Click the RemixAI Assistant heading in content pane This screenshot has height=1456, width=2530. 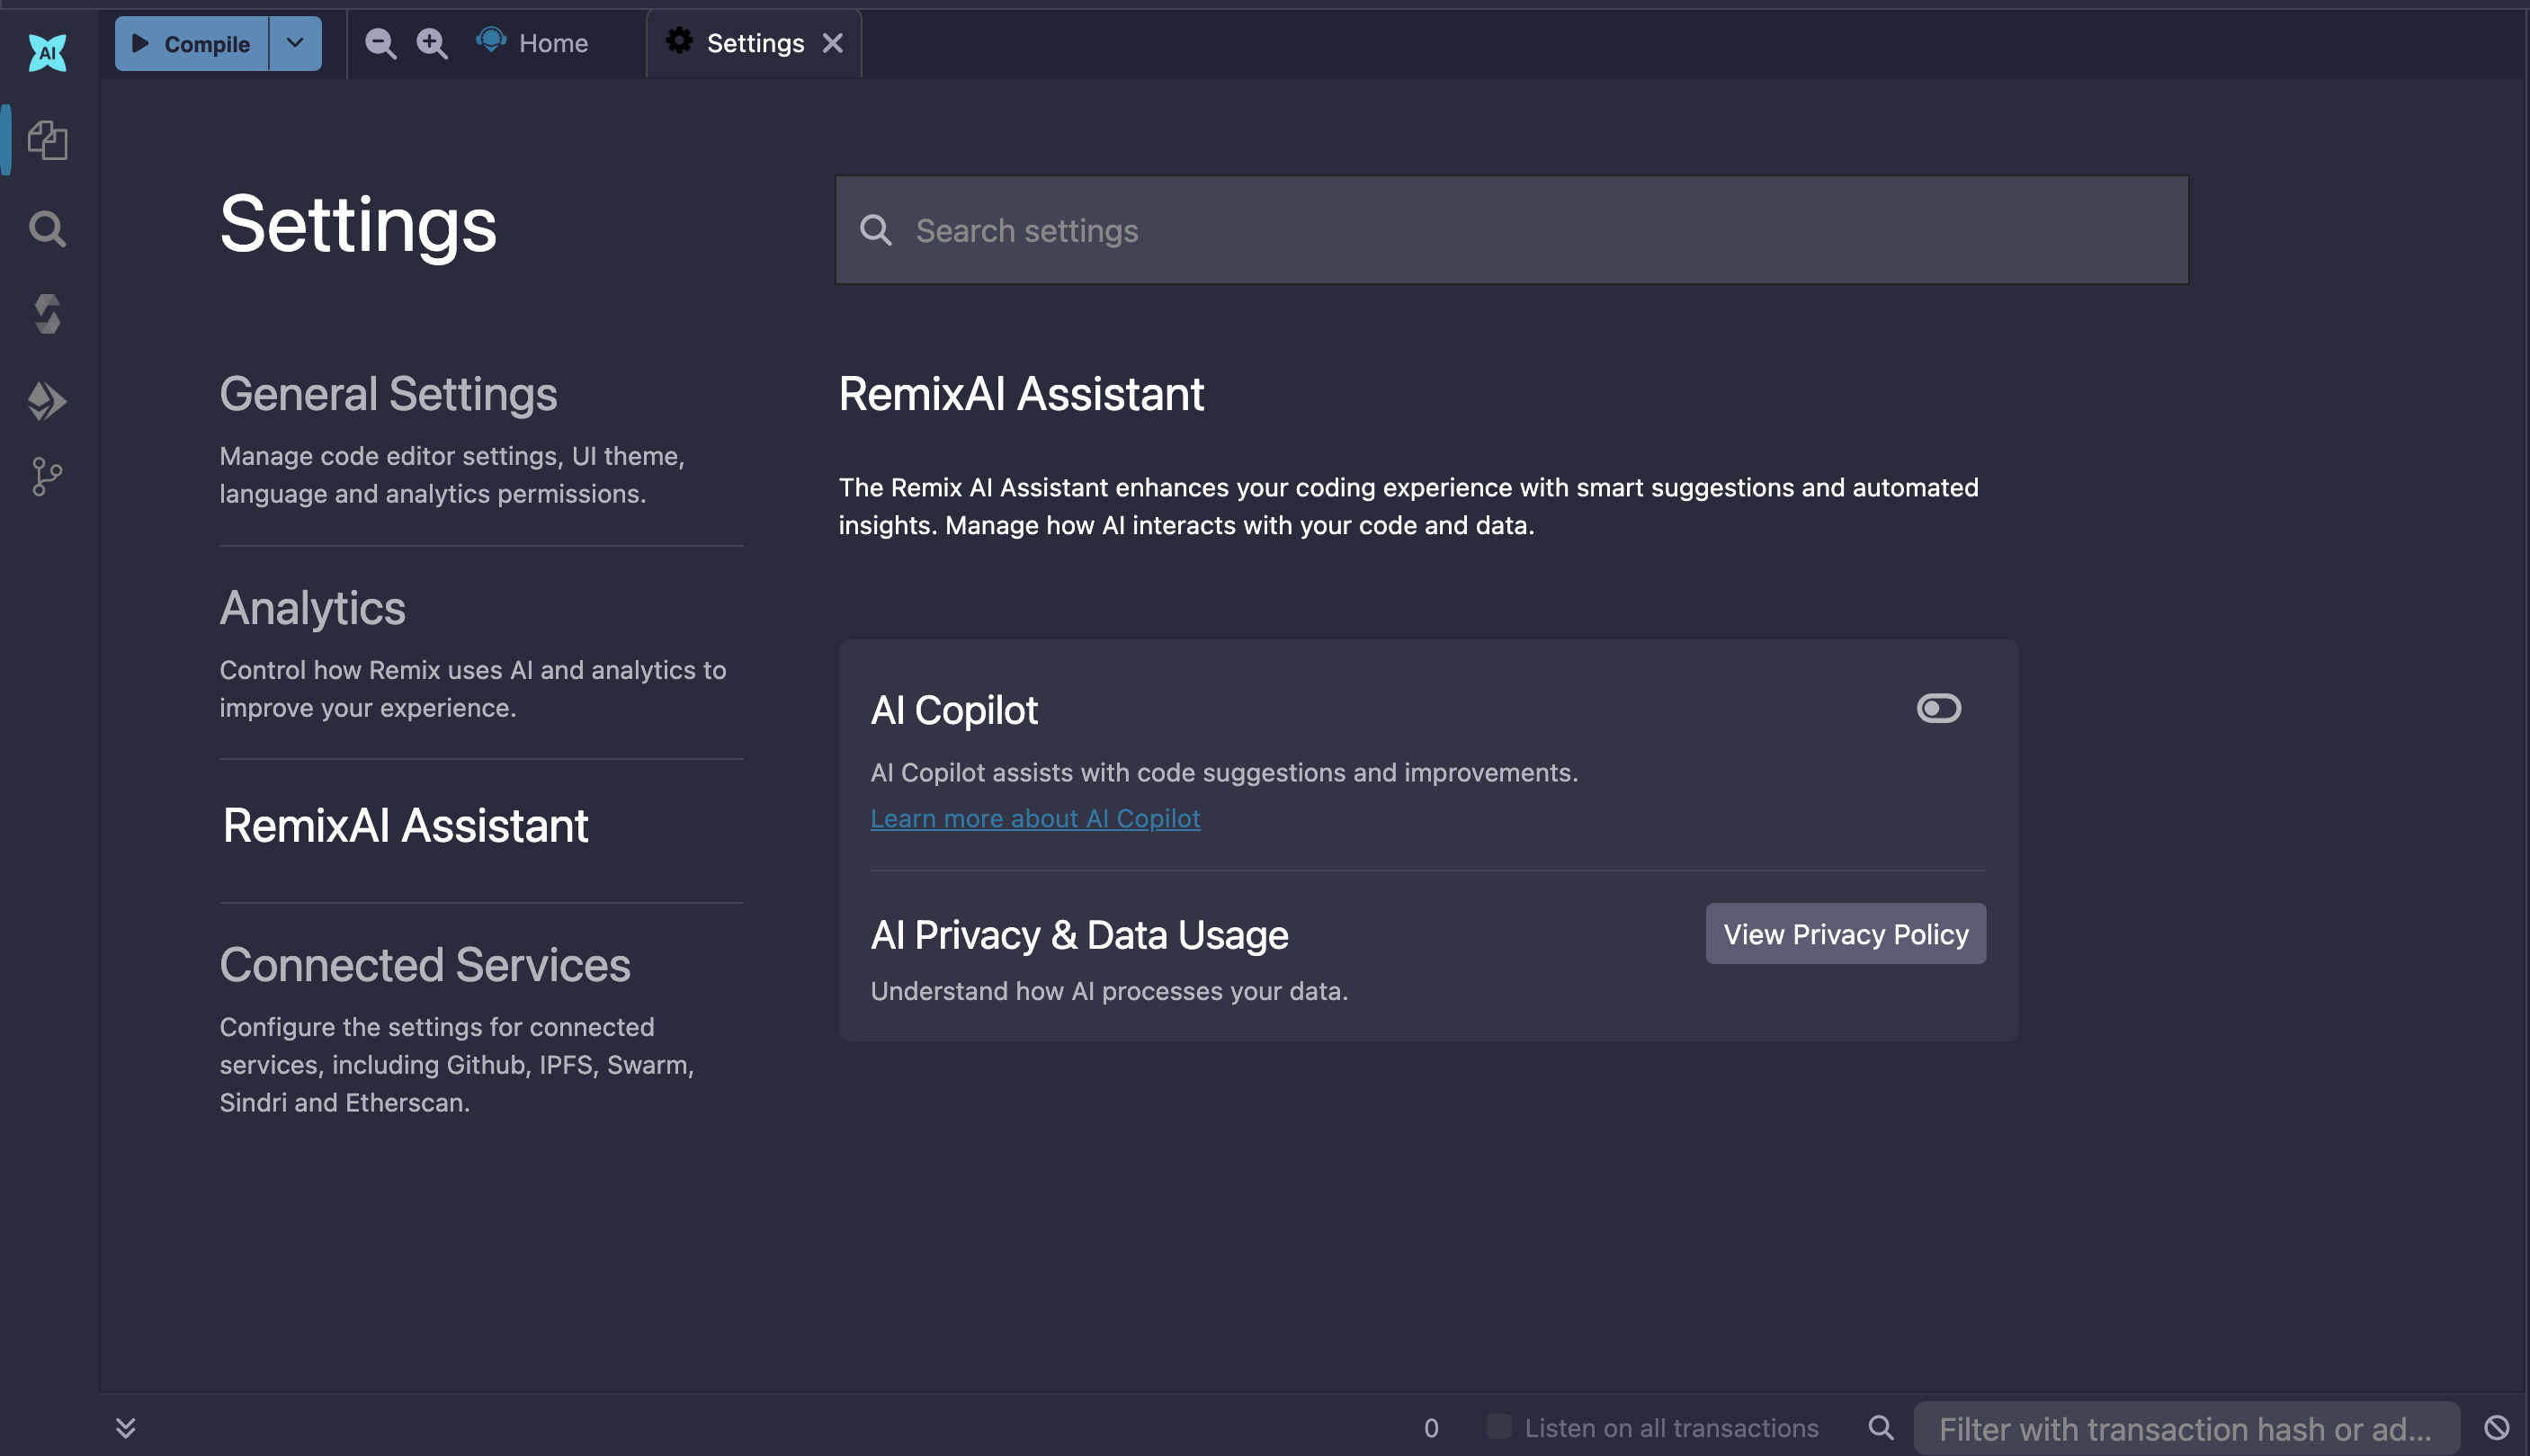(x=1021, y=393)
